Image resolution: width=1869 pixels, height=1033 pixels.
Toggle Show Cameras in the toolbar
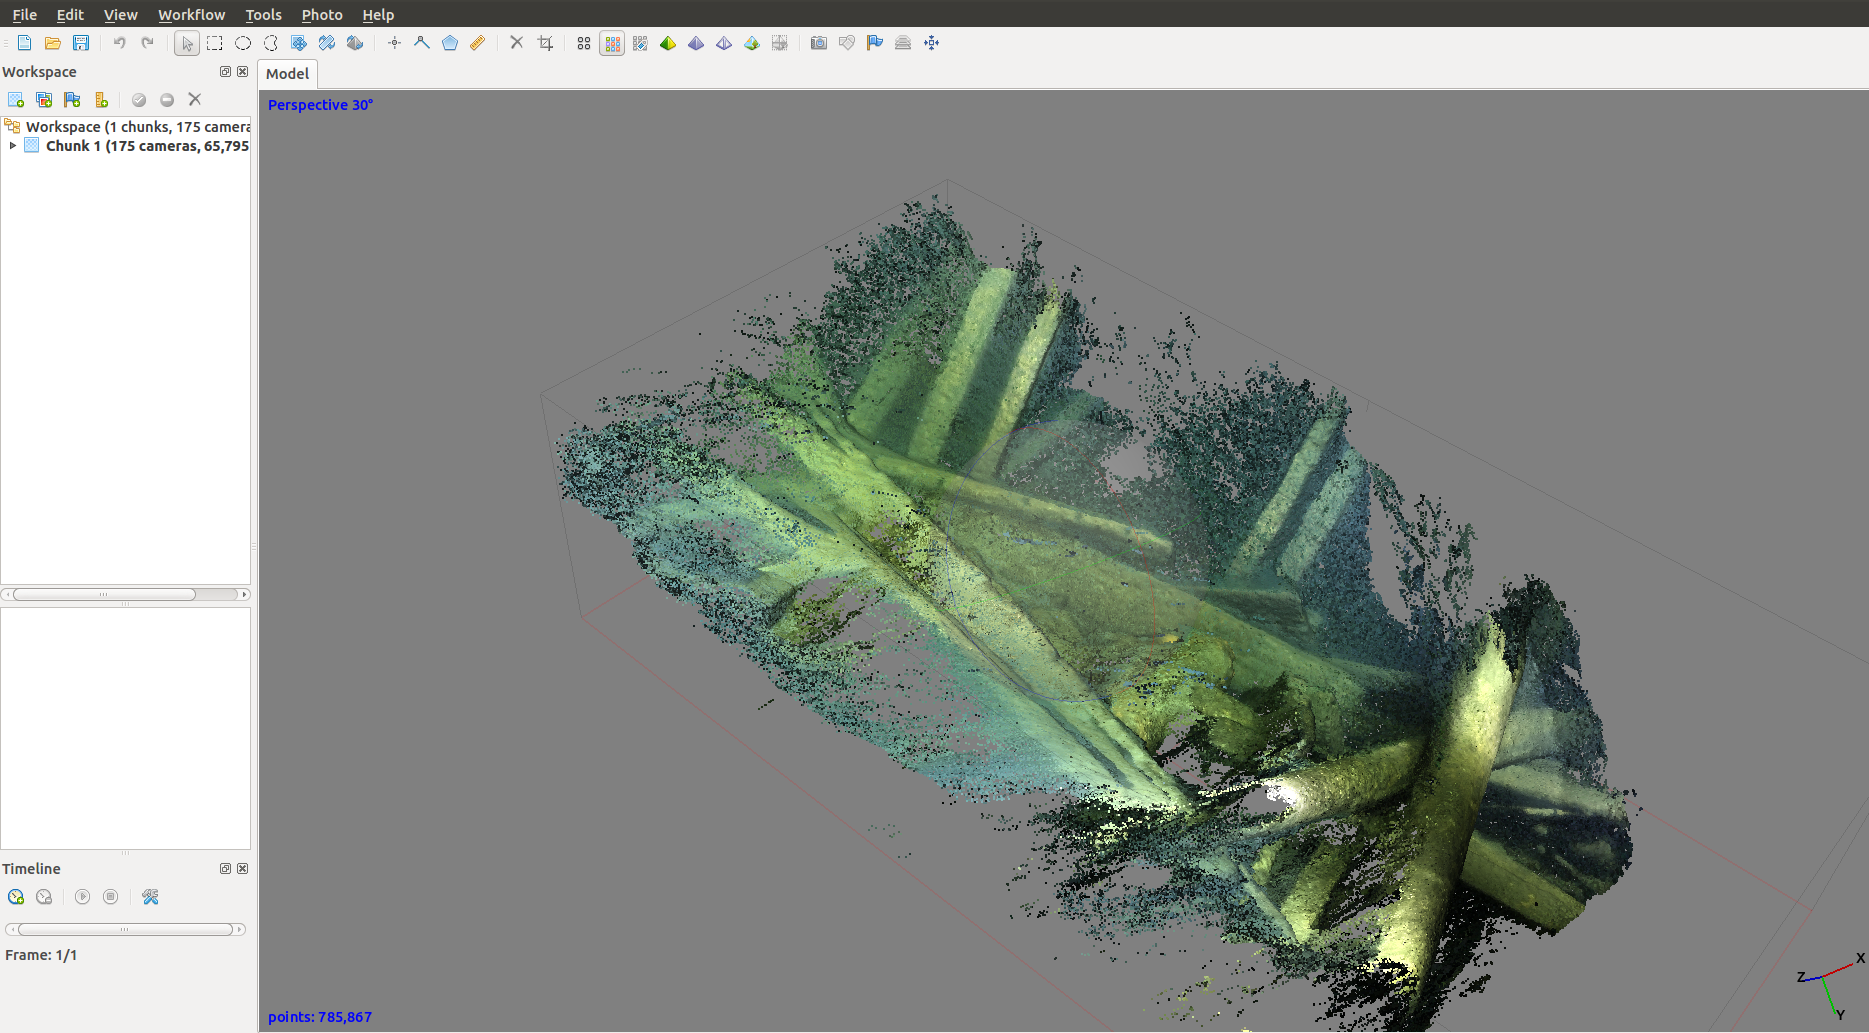tap(819, 43)
